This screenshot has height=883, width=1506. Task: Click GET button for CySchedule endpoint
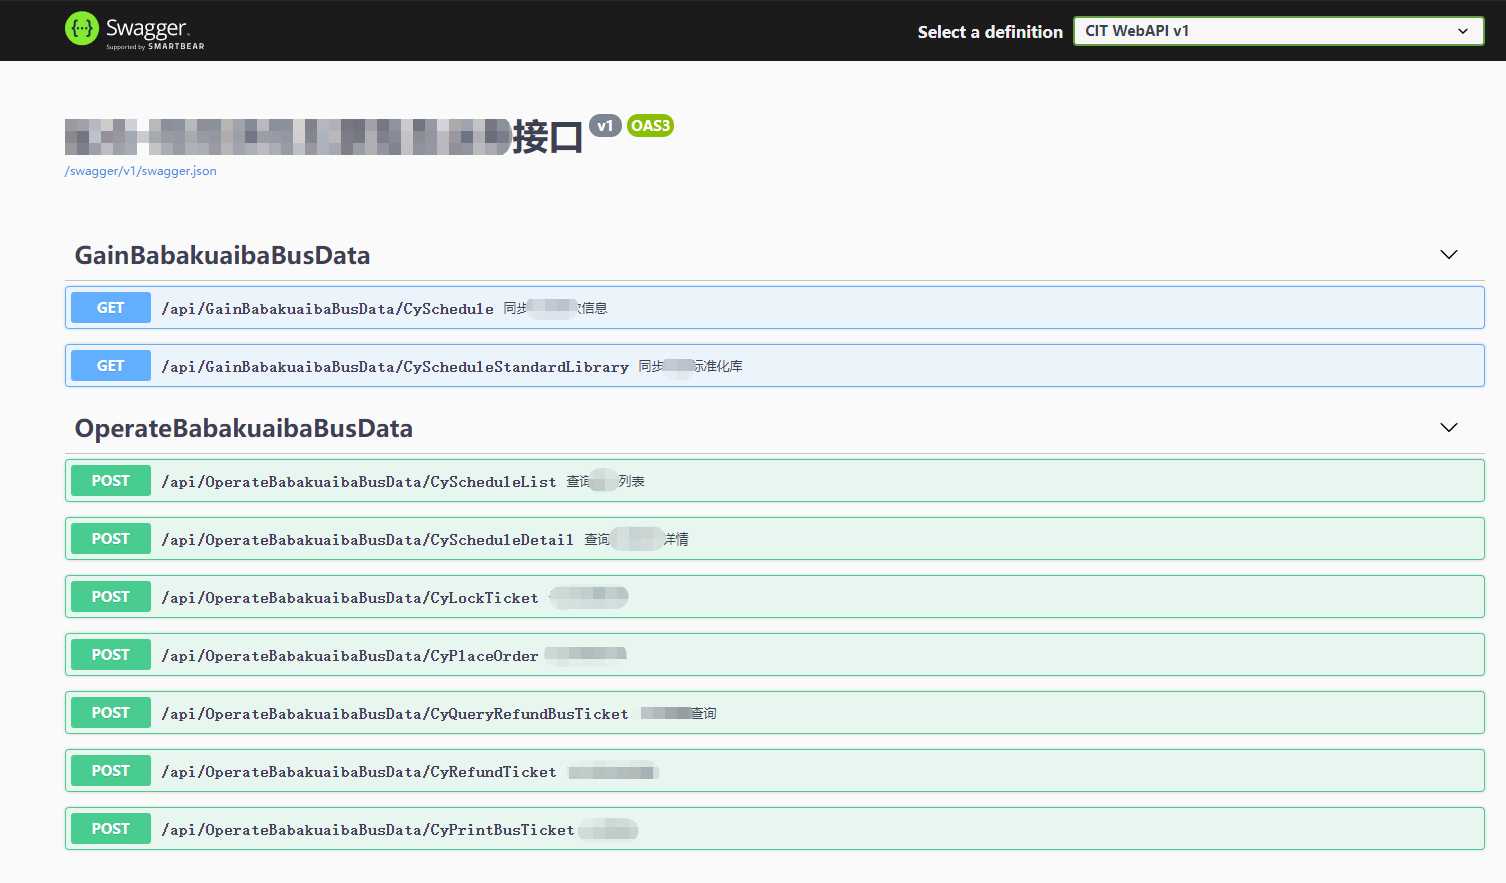point(111,308)
